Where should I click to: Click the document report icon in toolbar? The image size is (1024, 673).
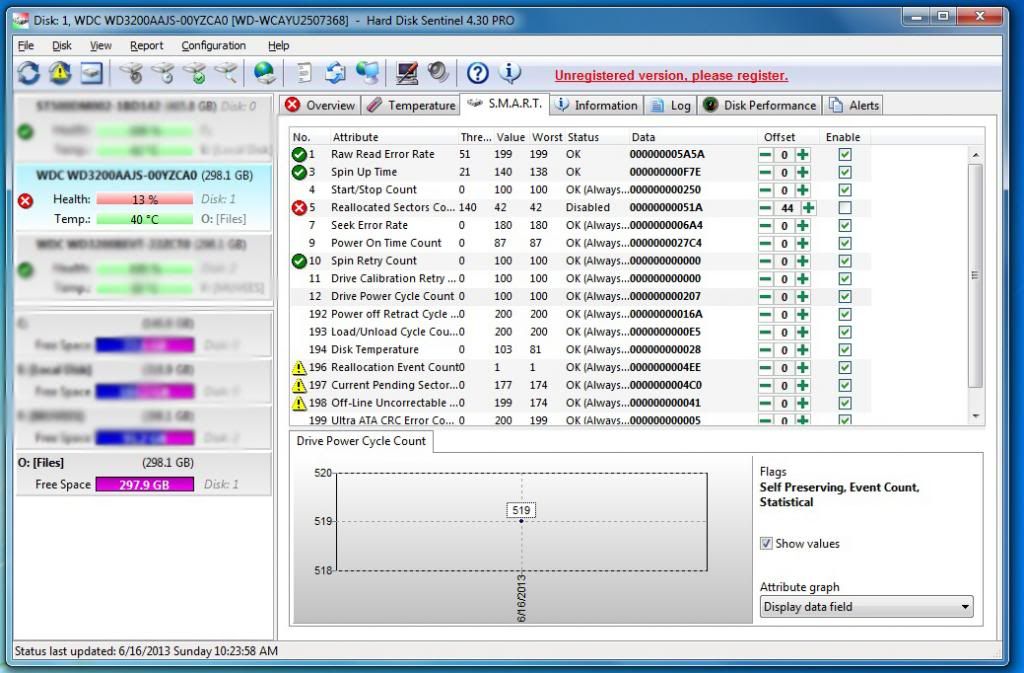(304, 73)
